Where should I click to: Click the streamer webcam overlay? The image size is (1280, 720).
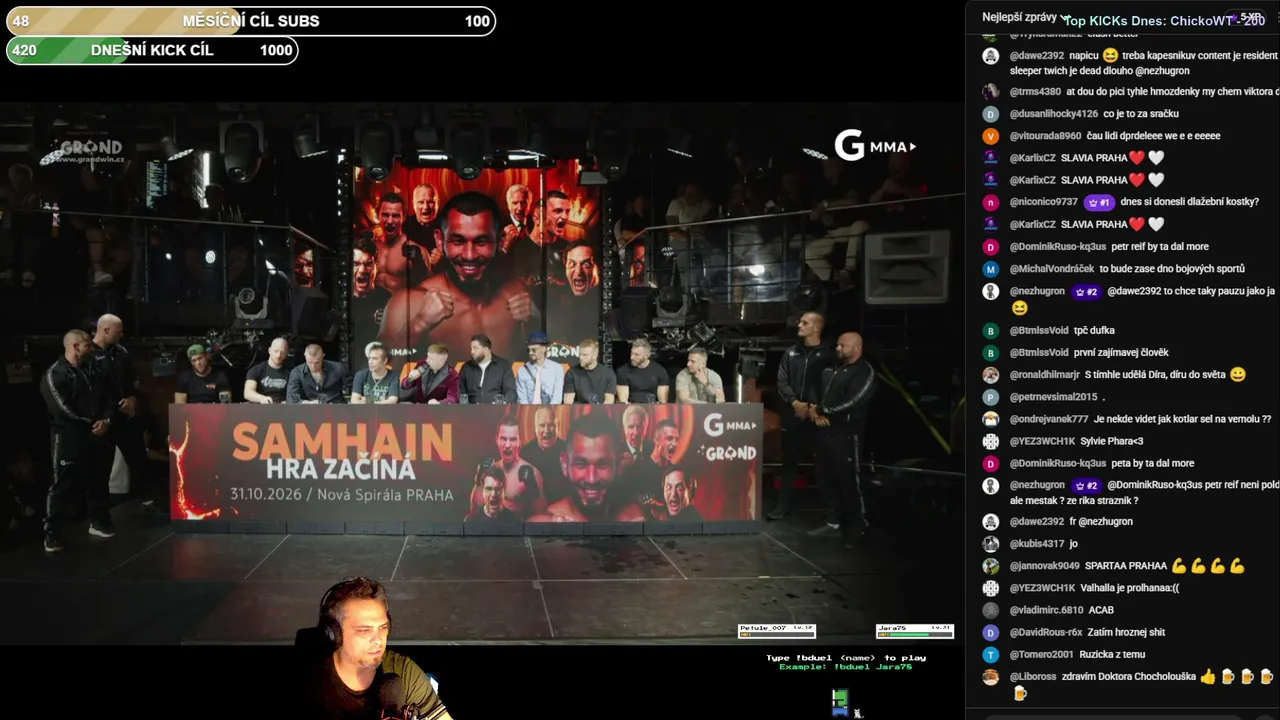point(382,649)
